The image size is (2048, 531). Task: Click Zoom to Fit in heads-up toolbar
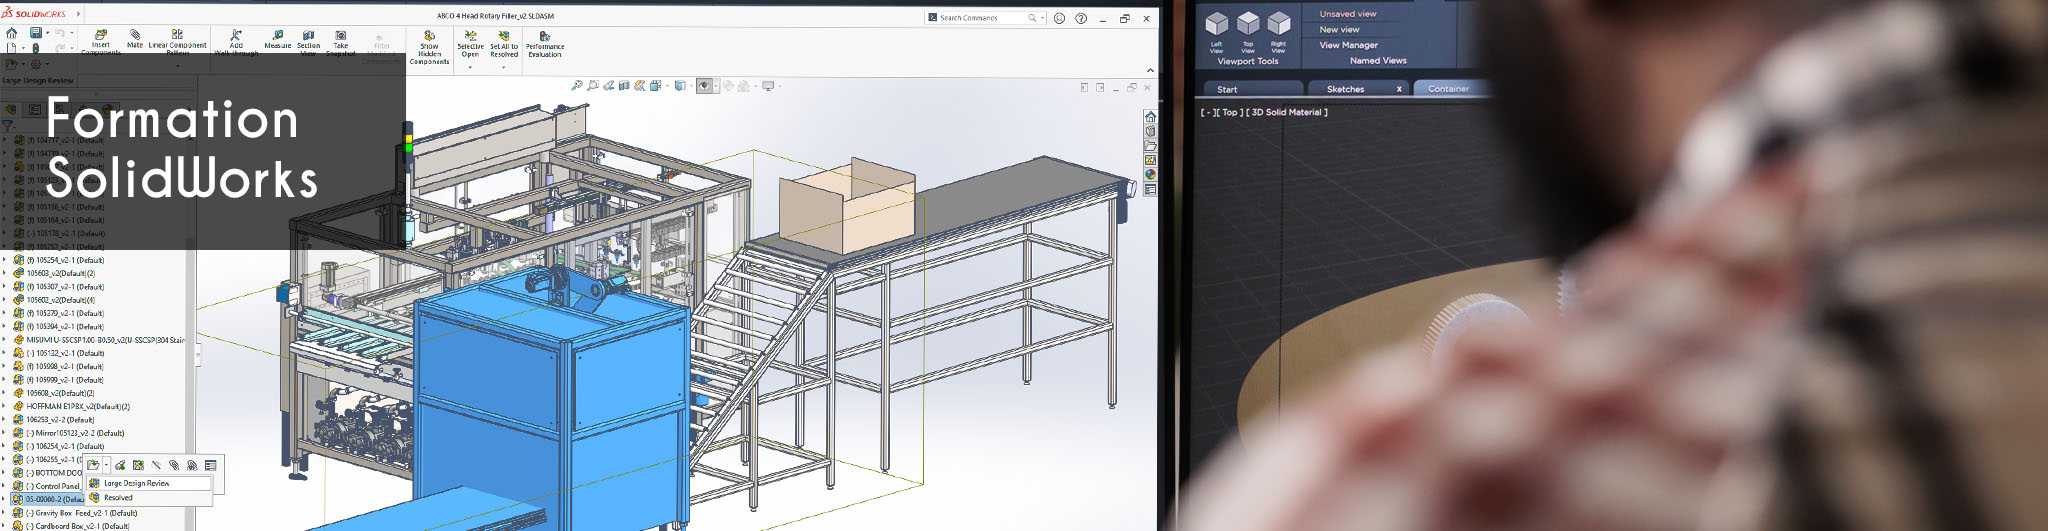coord(577,86)
